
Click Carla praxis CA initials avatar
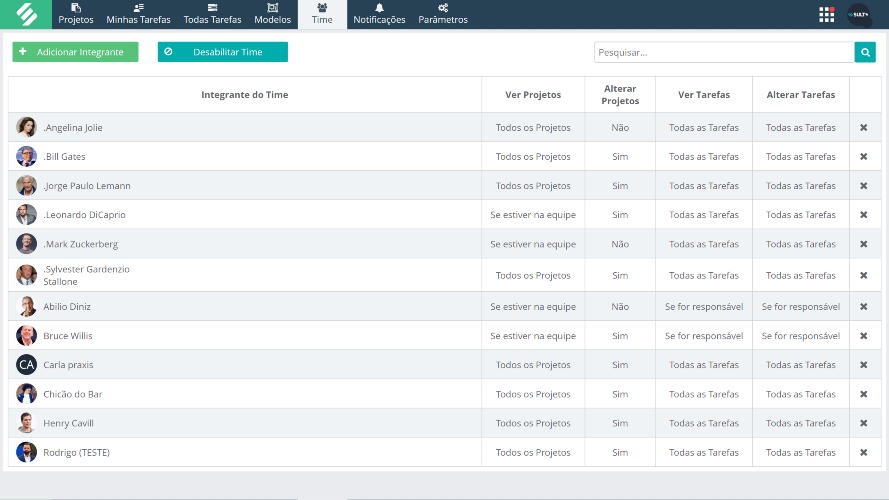[26, 365]
